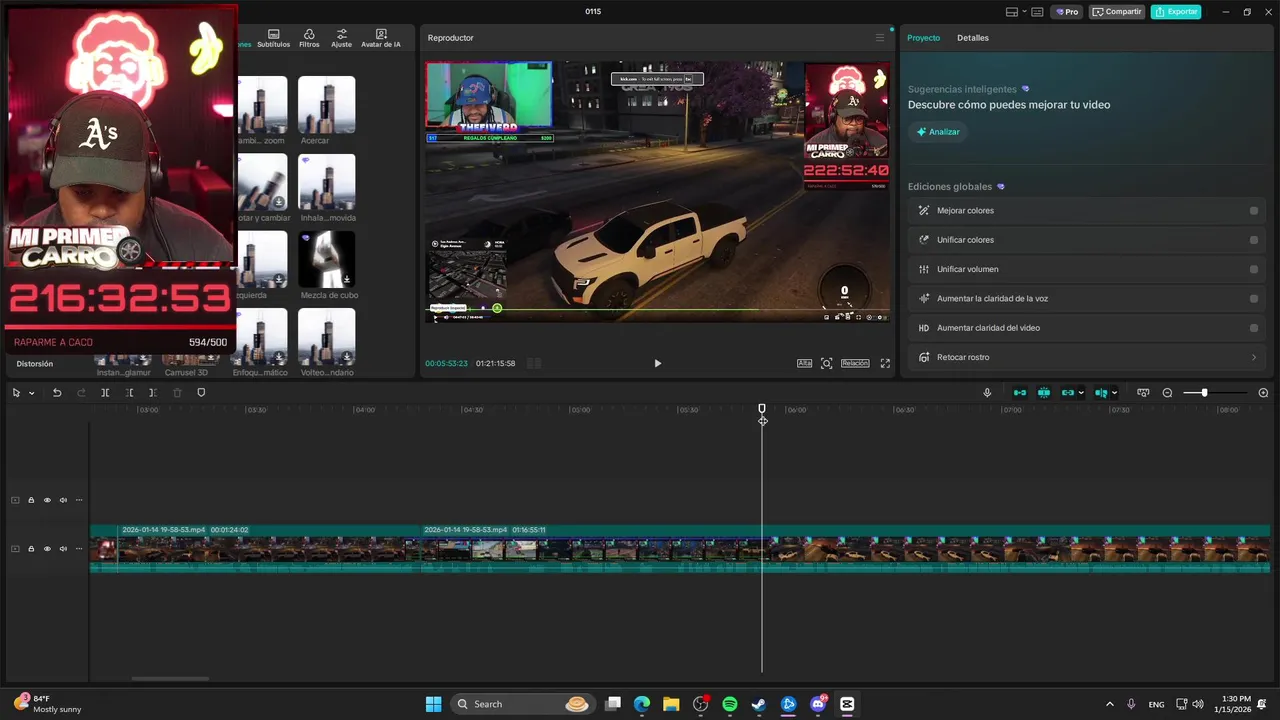Screen dimensions: 1280x720
Task: Open Spotify from the taskbar
Action: (730, 704)
